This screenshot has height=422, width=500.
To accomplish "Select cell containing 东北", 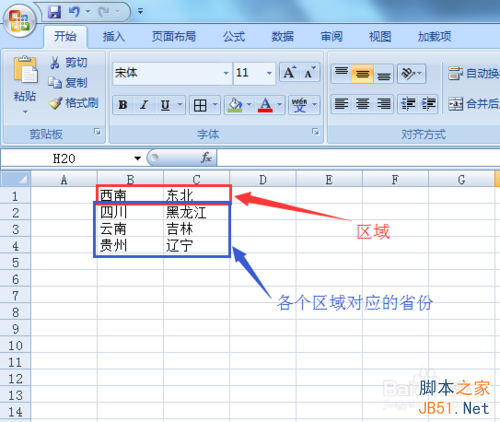I will tap(196, 195).
